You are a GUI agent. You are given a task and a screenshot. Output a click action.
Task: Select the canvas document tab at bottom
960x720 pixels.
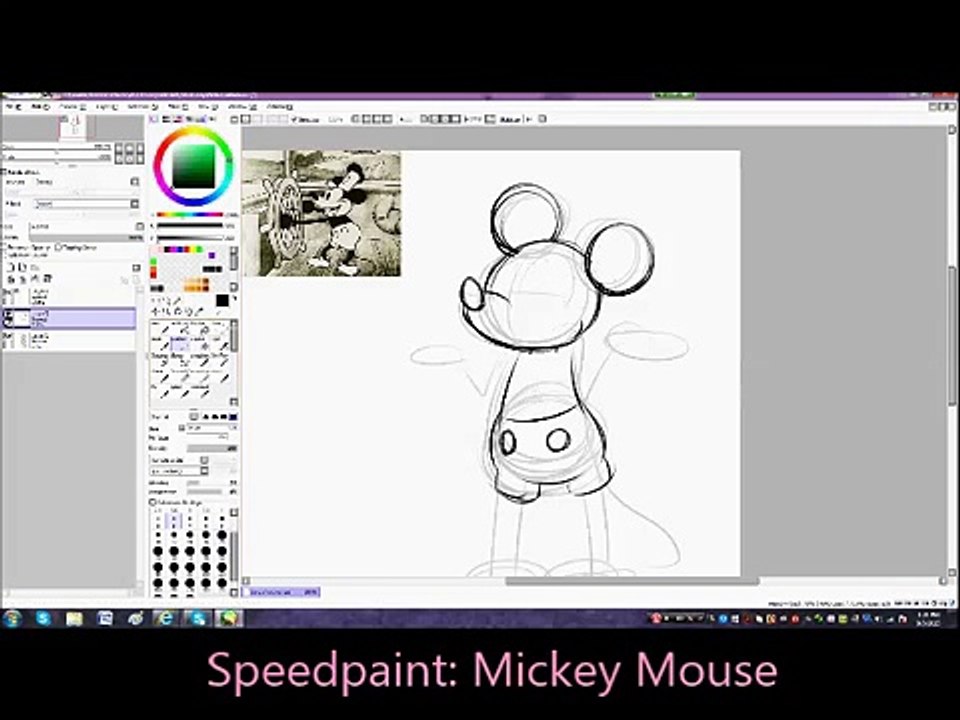(282, 592)
